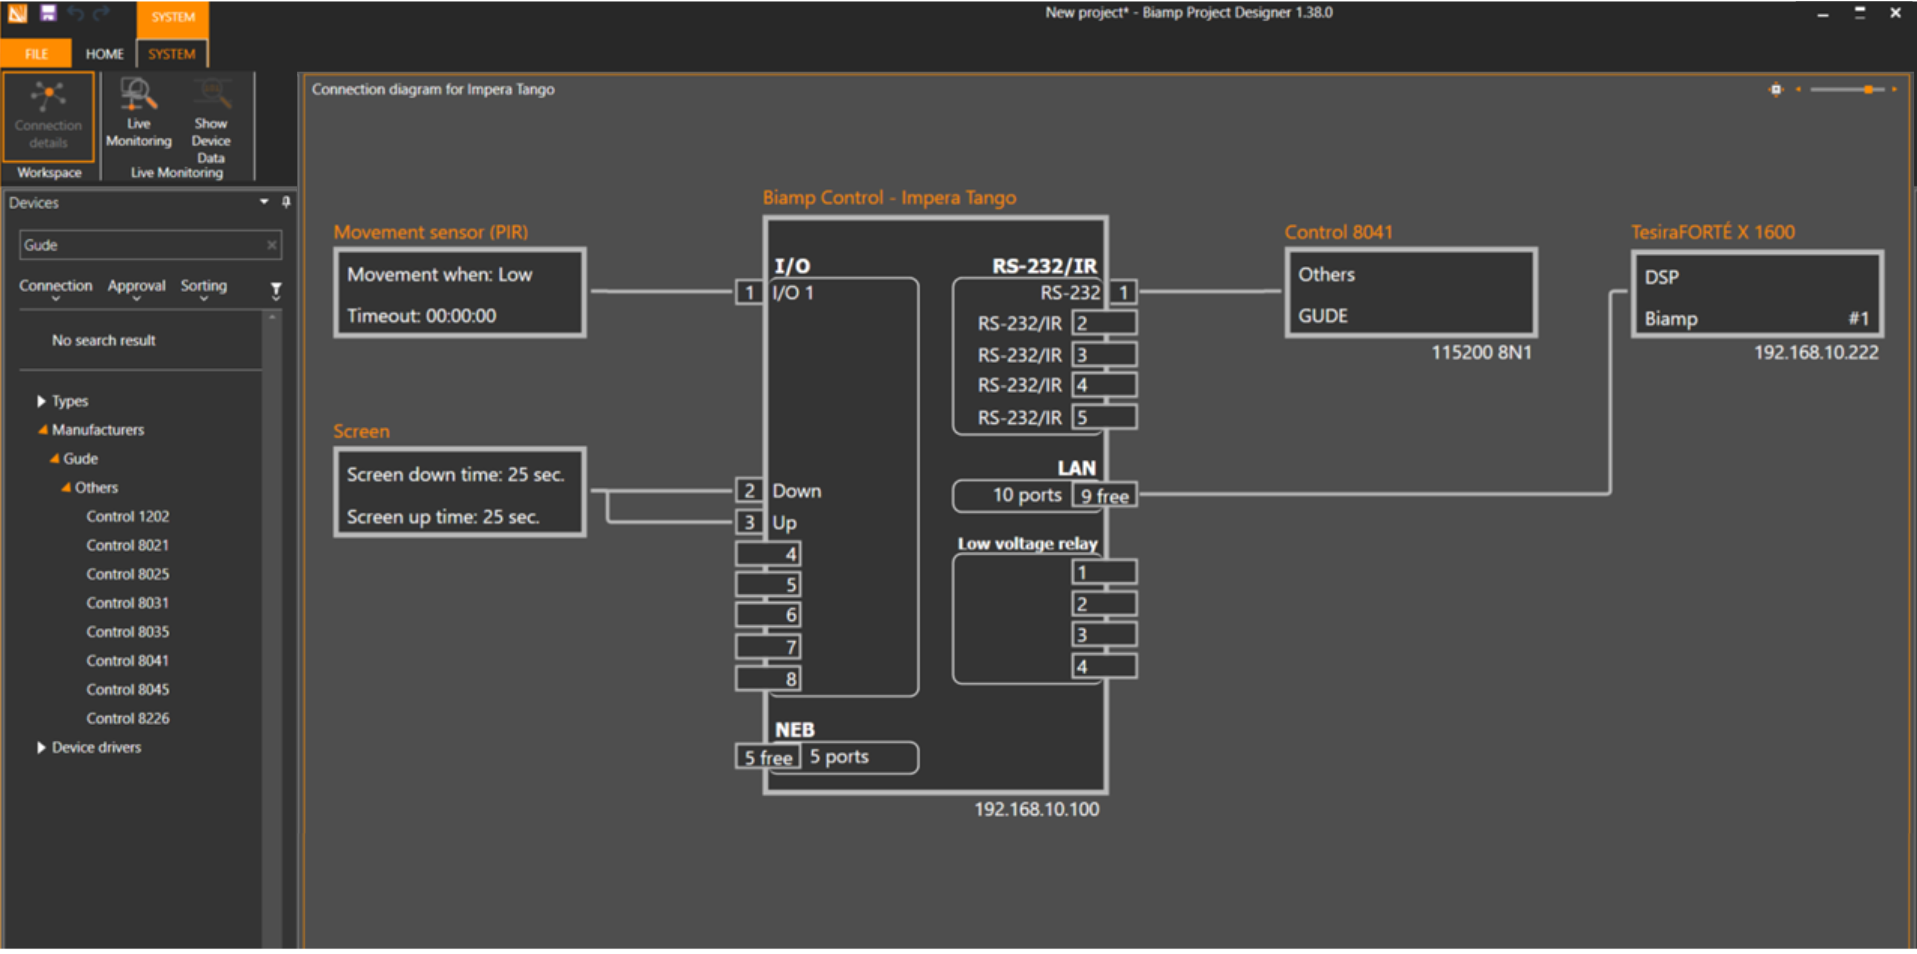1917x954 pixels.
Task: Click I/O port 1 on Impera Tango
Action: (749, 293)
